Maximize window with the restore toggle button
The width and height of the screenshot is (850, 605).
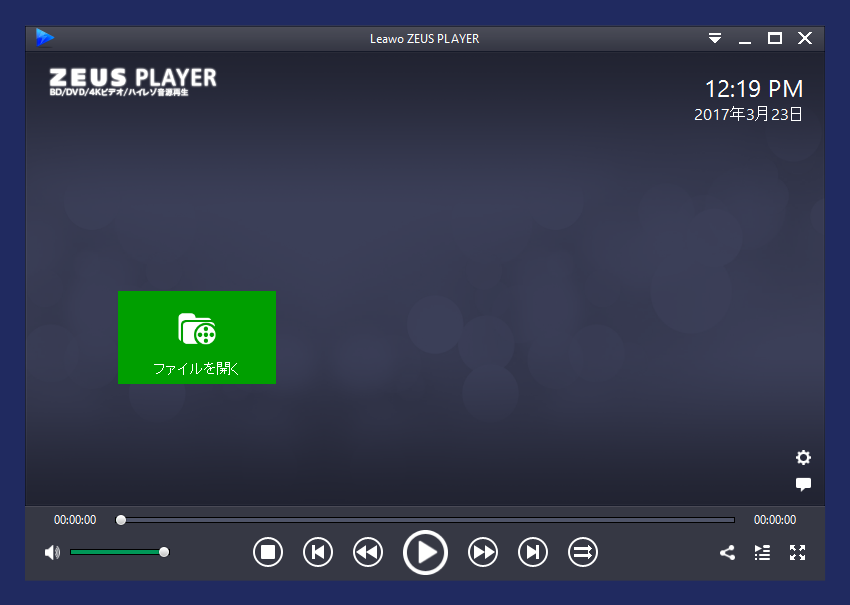(x=775, y=38)
